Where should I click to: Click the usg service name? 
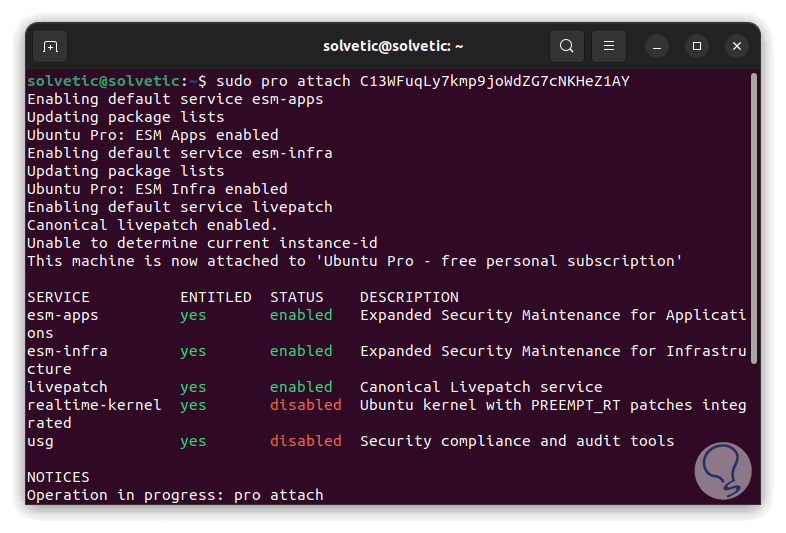(40, 441)
